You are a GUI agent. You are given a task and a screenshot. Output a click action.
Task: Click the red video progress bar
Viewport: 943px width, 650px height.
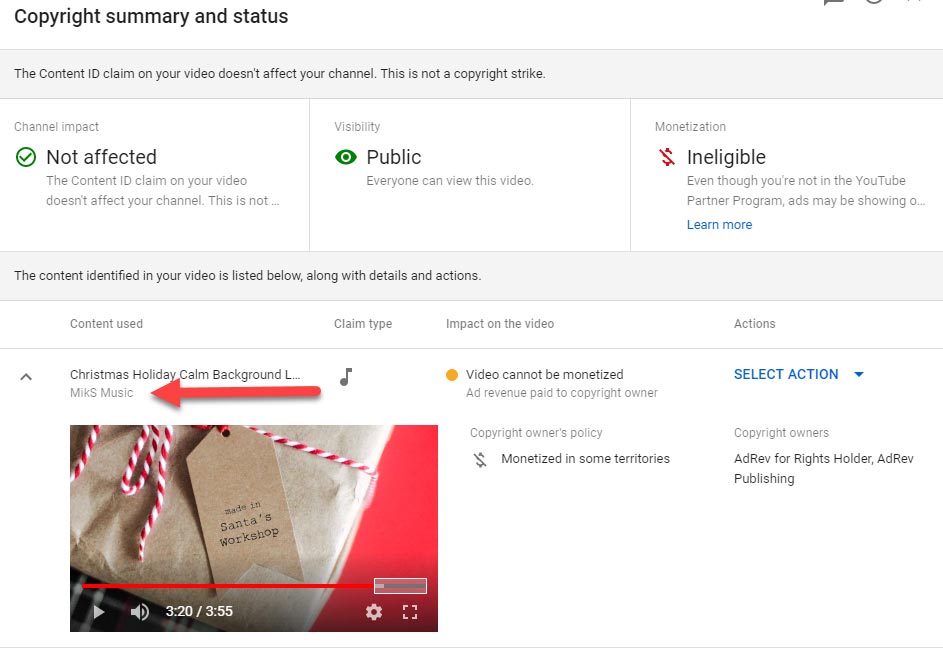coord(228,586)
